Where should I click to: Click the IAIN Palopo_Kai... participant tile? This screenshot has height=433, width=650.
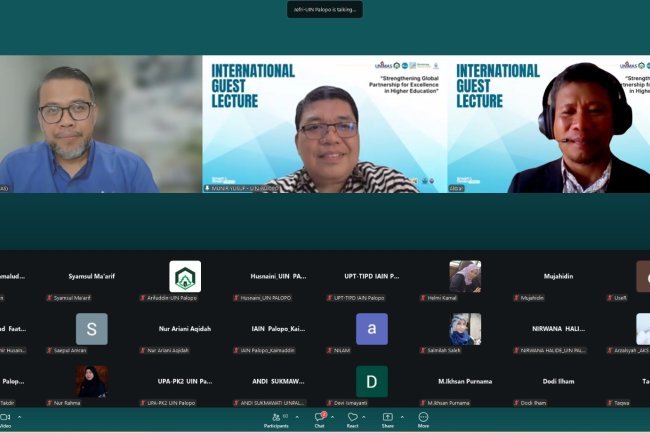tap(278, 329)
